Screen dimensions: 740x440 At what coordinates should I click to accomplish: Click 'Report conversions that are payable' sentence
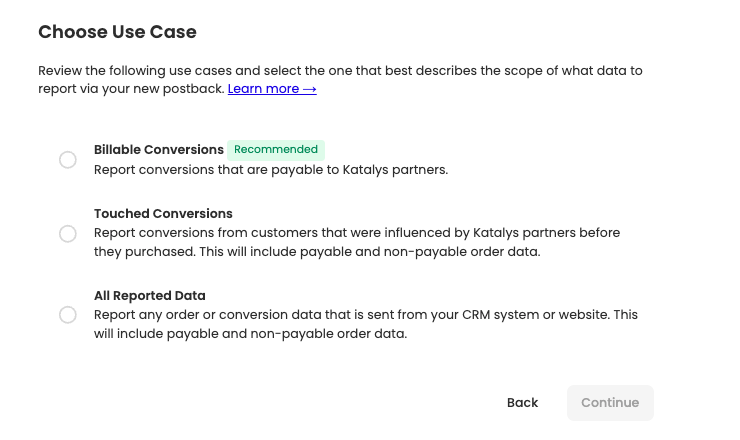click(200, 169)
